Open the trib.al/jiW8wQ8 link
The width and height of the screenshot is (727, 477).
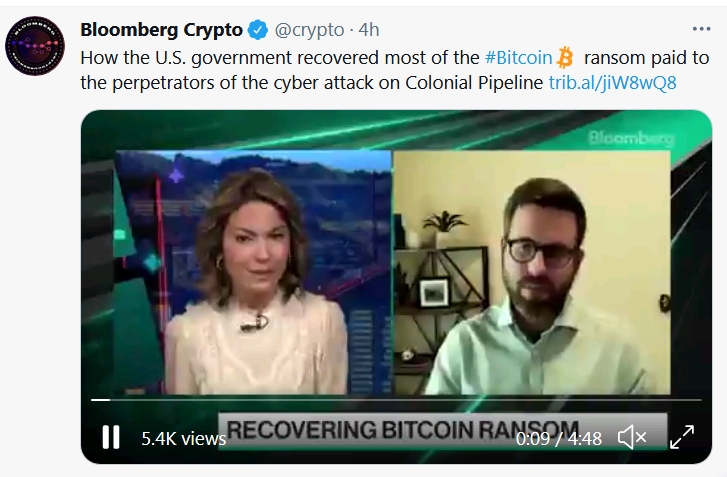[612, 83]
